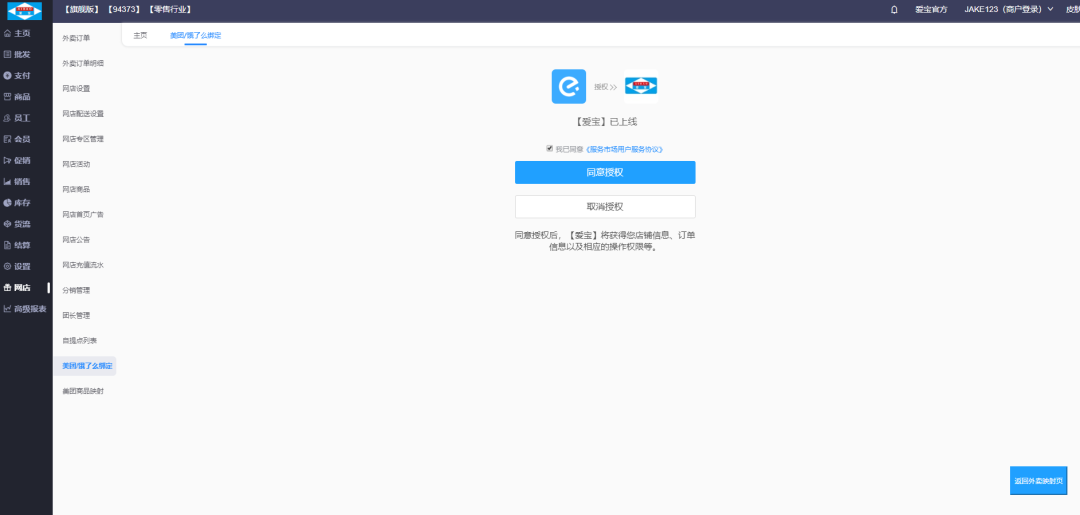Open 高级报表 in the sidebar
This screenshot has width=1080, height=515.
25,309
